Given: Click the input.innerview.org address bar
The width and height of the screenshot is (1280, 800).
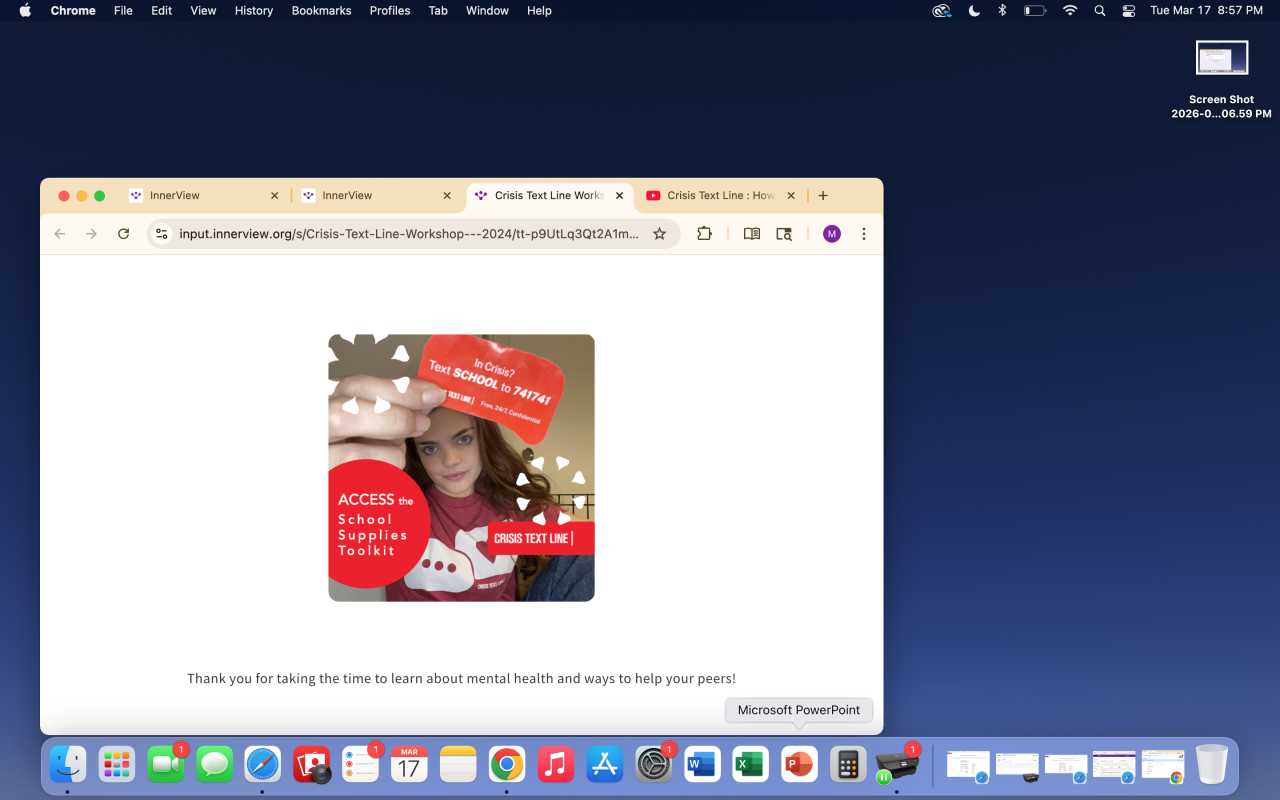Looking at the screenshot, I should (x=409, y=234).
